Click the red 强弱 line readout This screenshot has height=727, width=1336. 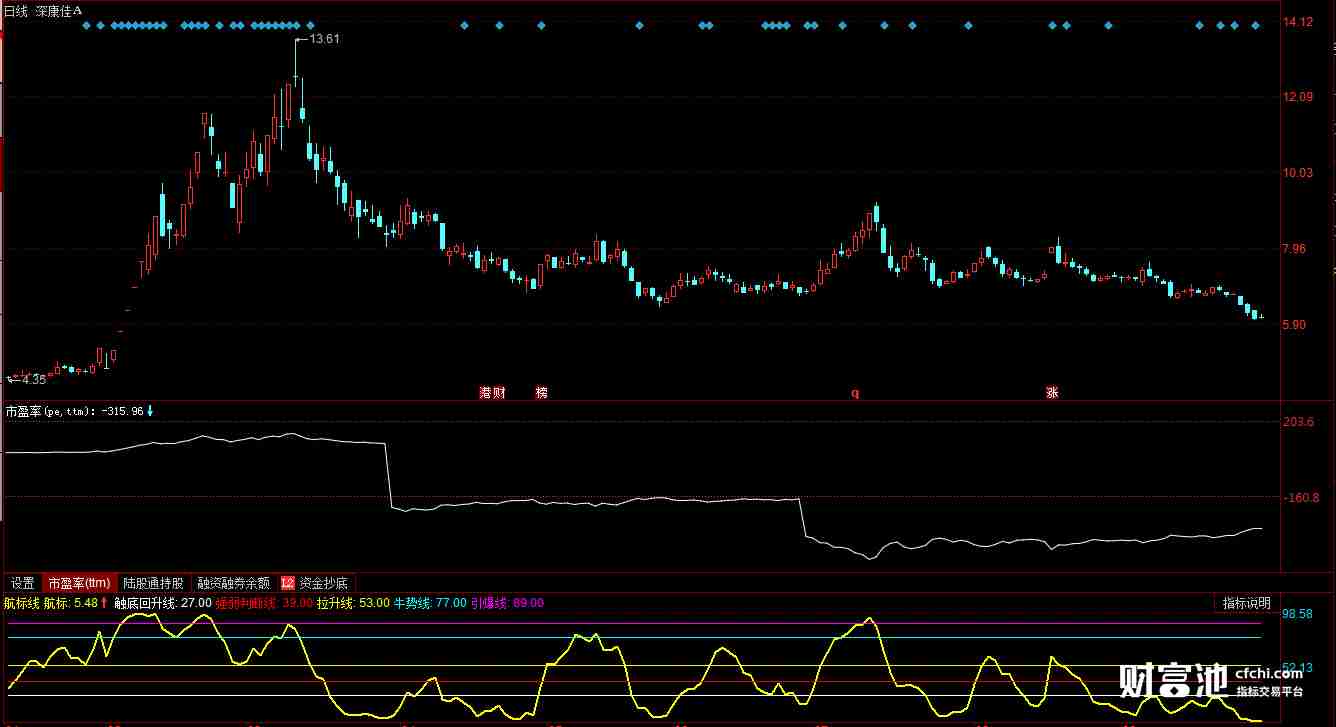pos(263,603)
